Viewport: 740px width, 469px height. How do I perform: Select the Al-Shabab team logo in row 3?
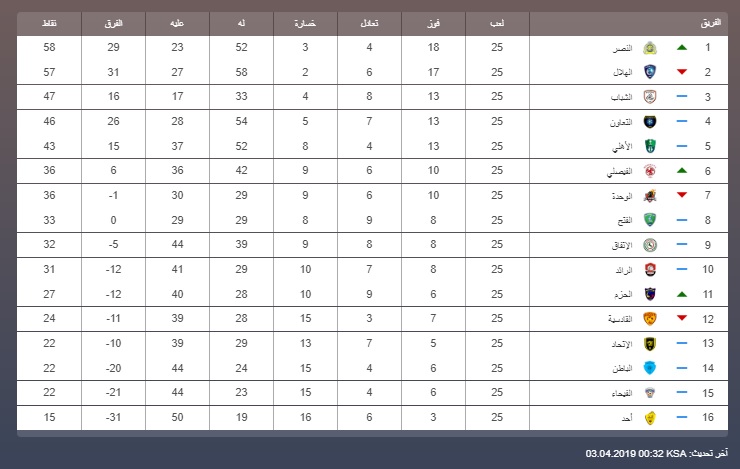tap(650, 97)
